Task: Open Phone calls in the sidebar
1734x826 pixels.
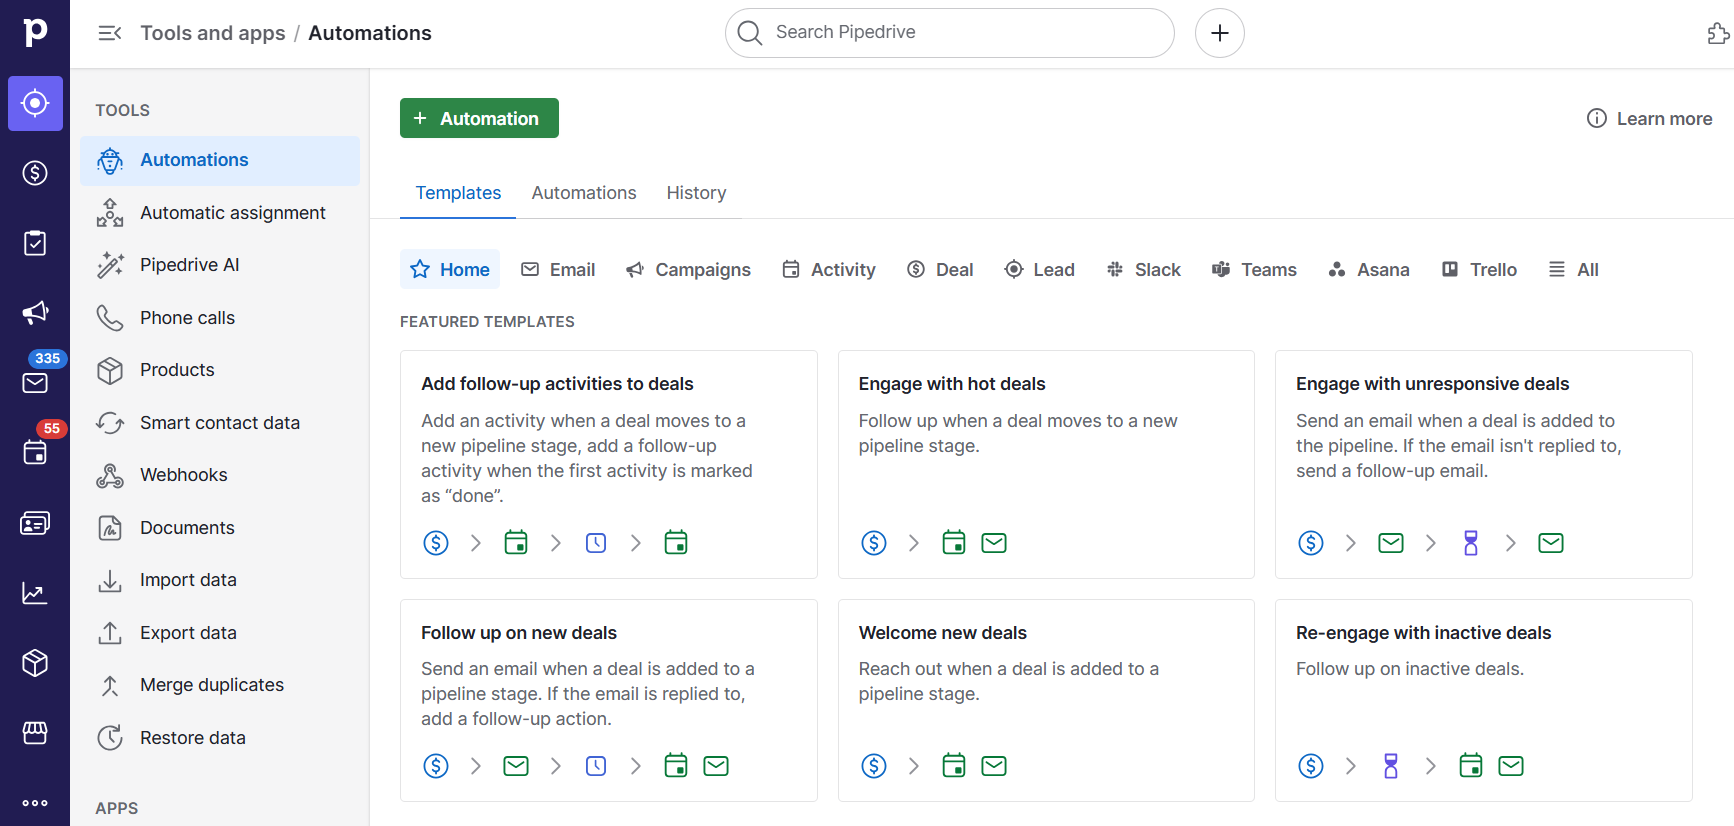Action: pos(220,318)
